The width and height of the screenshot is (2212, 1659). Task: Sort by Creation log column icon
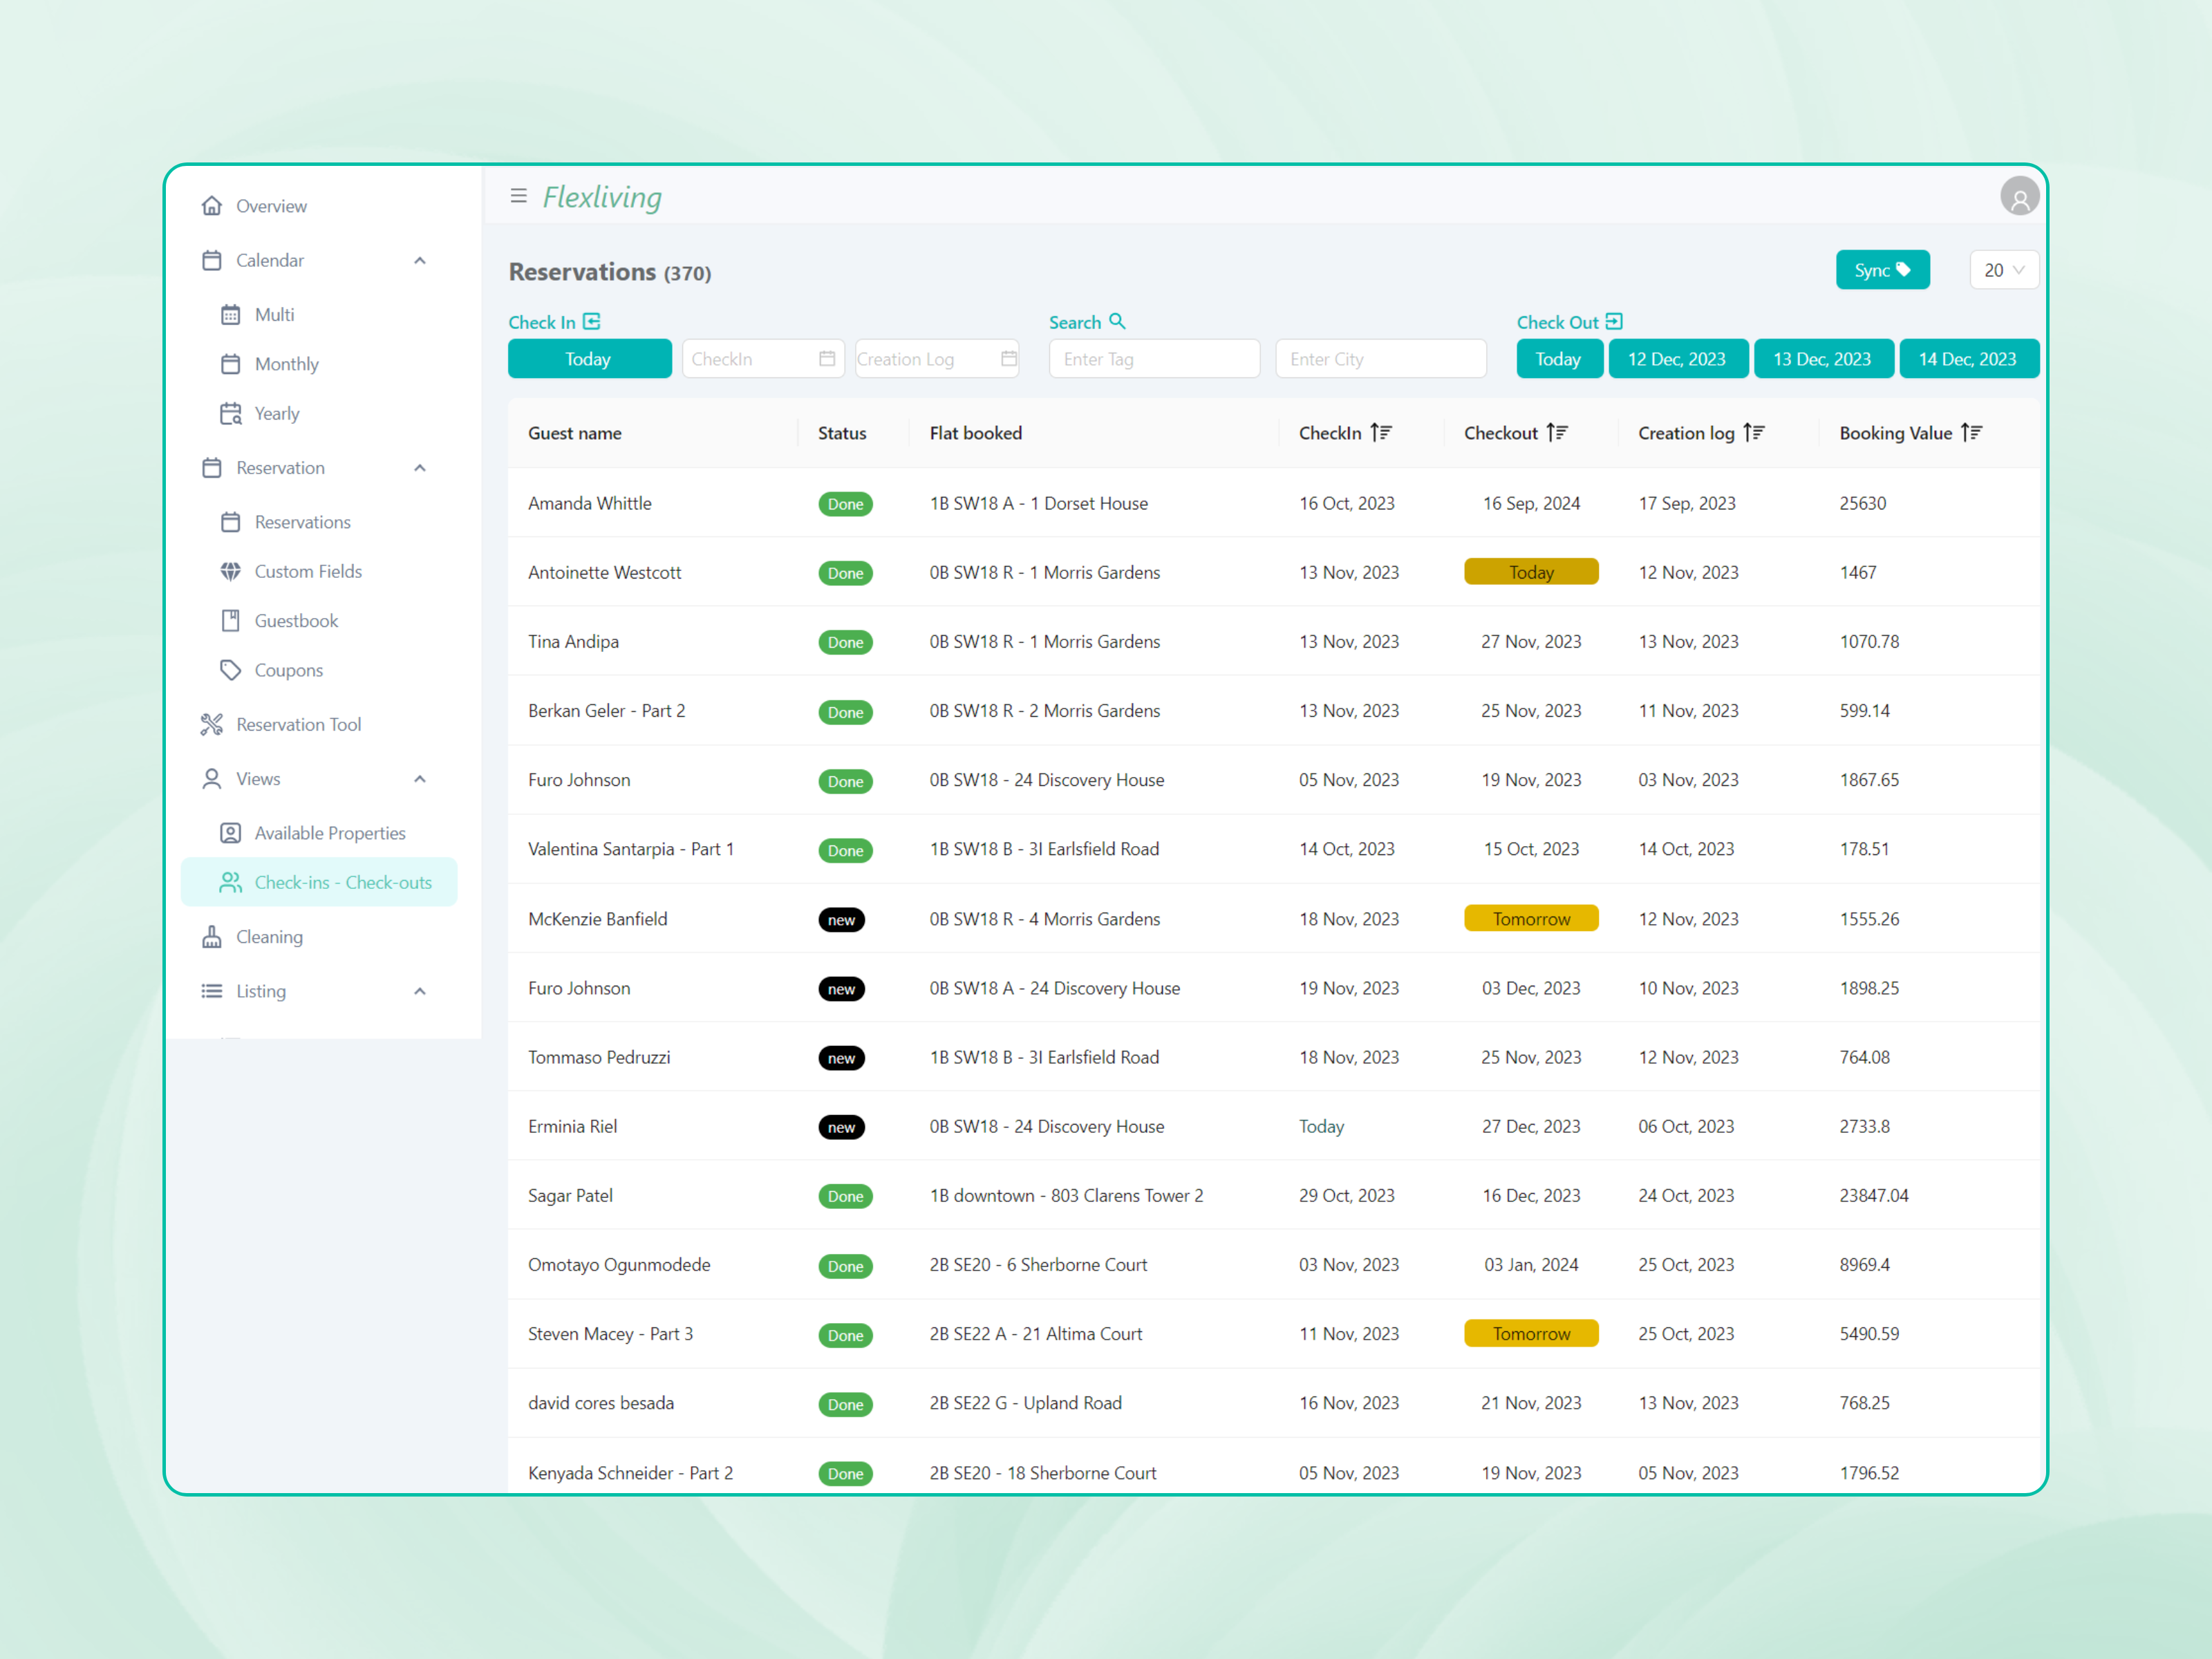point(1753,433)
